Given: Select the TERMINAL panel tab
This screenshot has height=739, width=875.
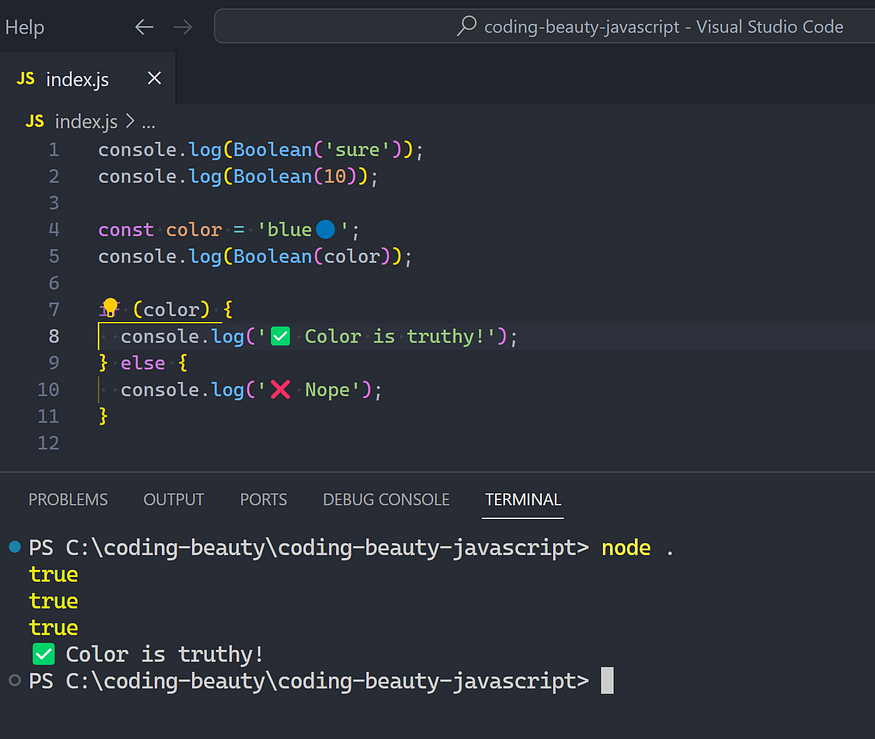Looking at the screenshot, I should 523,499.
